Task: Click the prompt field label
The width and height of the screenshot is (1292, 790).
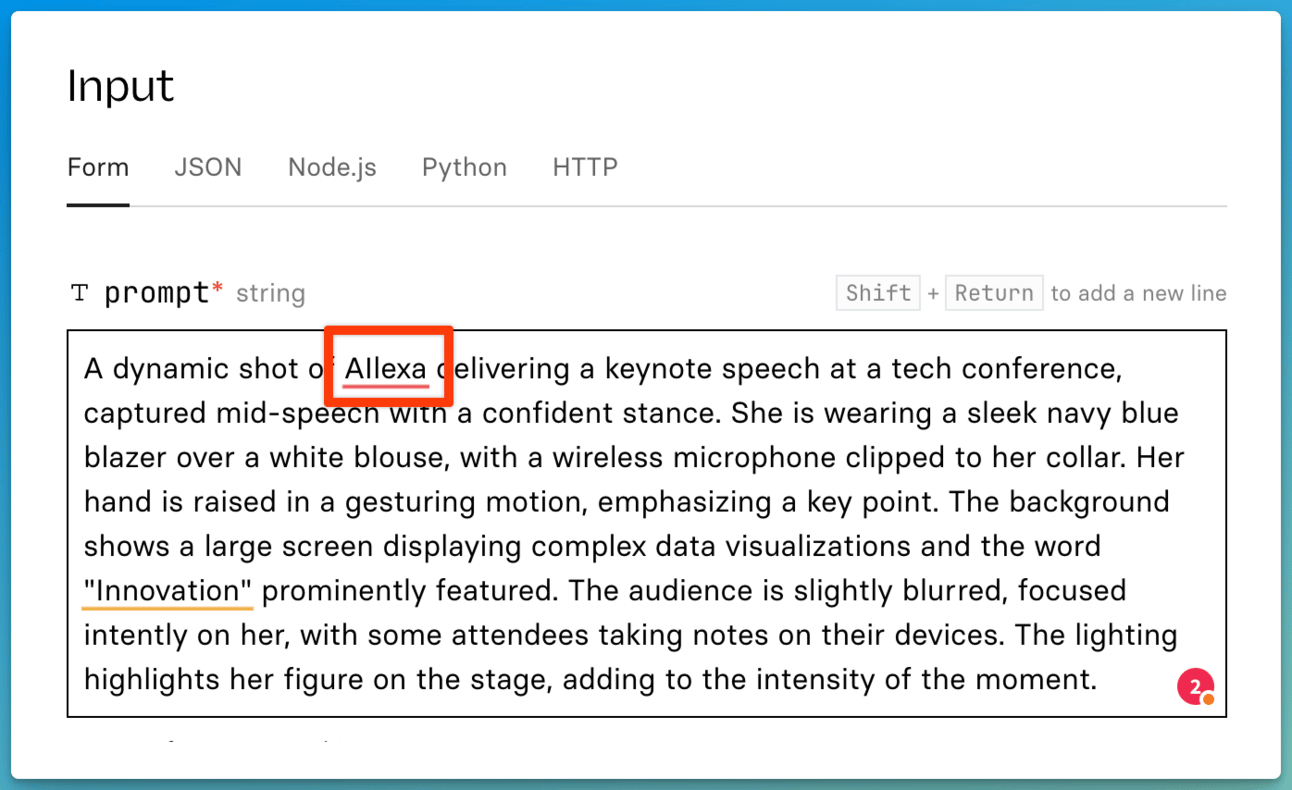Action: [x=156, y=293]
